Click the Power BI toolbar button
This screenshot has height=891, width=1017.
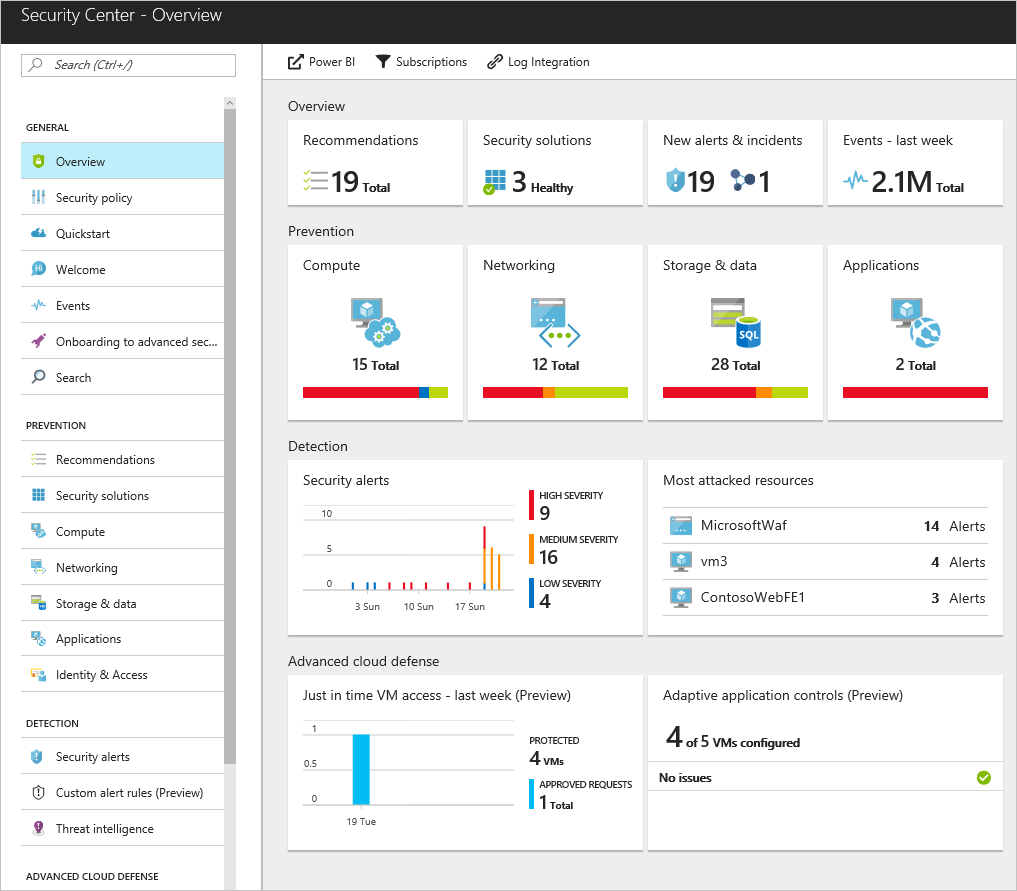322,62
